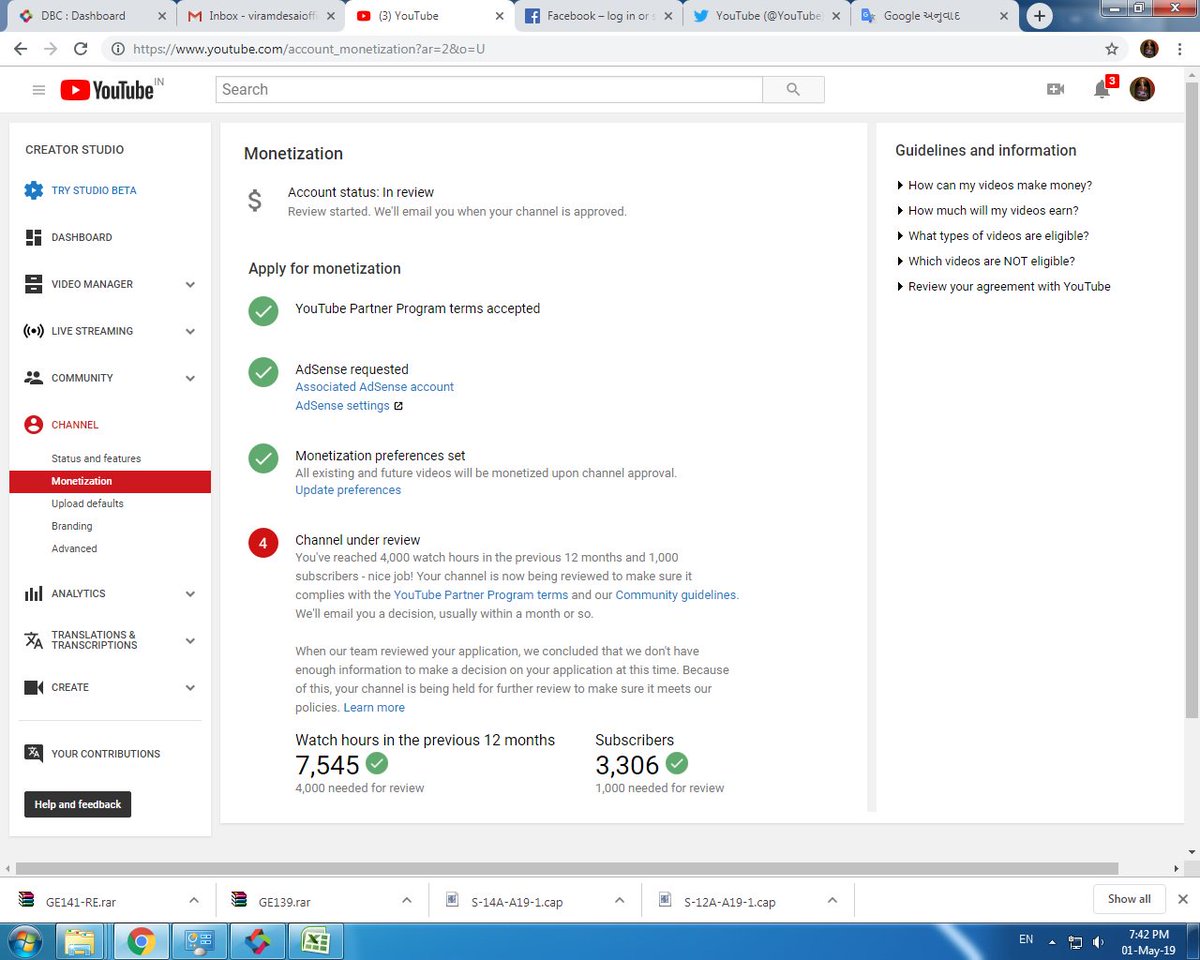Click Help and feedback button

78,804
